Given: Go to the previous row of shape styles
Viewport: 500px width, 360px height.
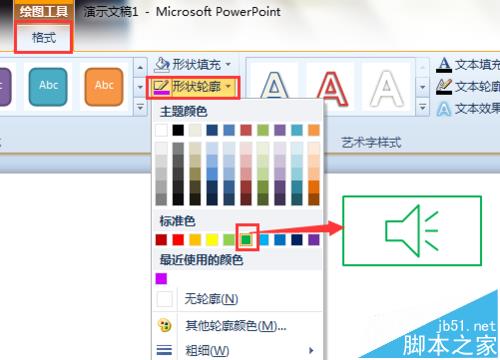Looking at the screenshot, I should [x=140, y=67].
